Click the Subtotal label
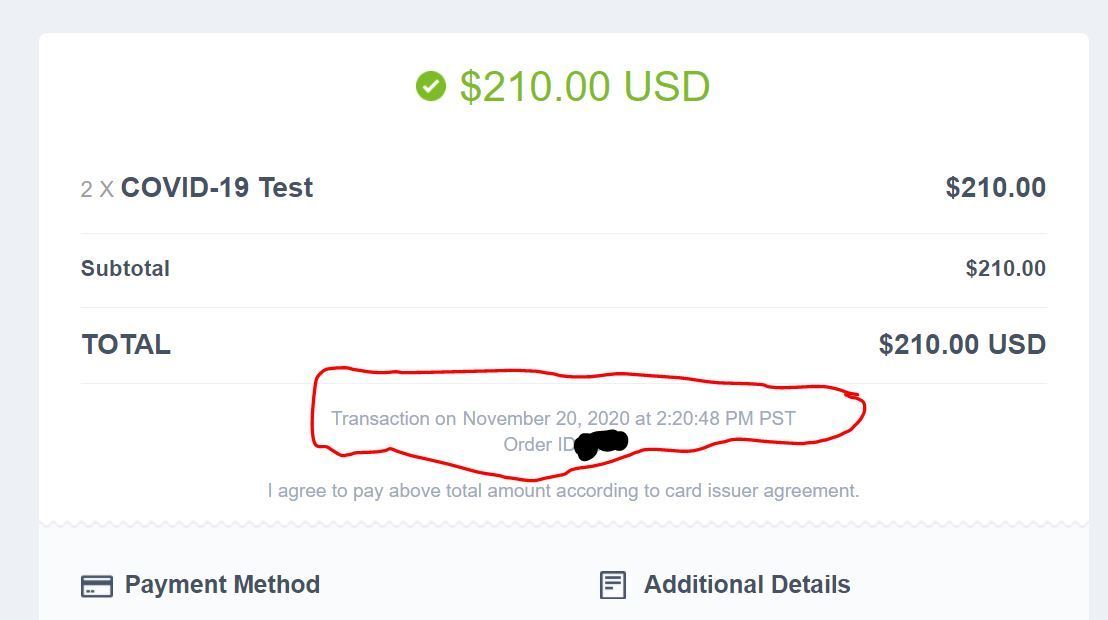The image size is (1108, 620). pos(125,269)
